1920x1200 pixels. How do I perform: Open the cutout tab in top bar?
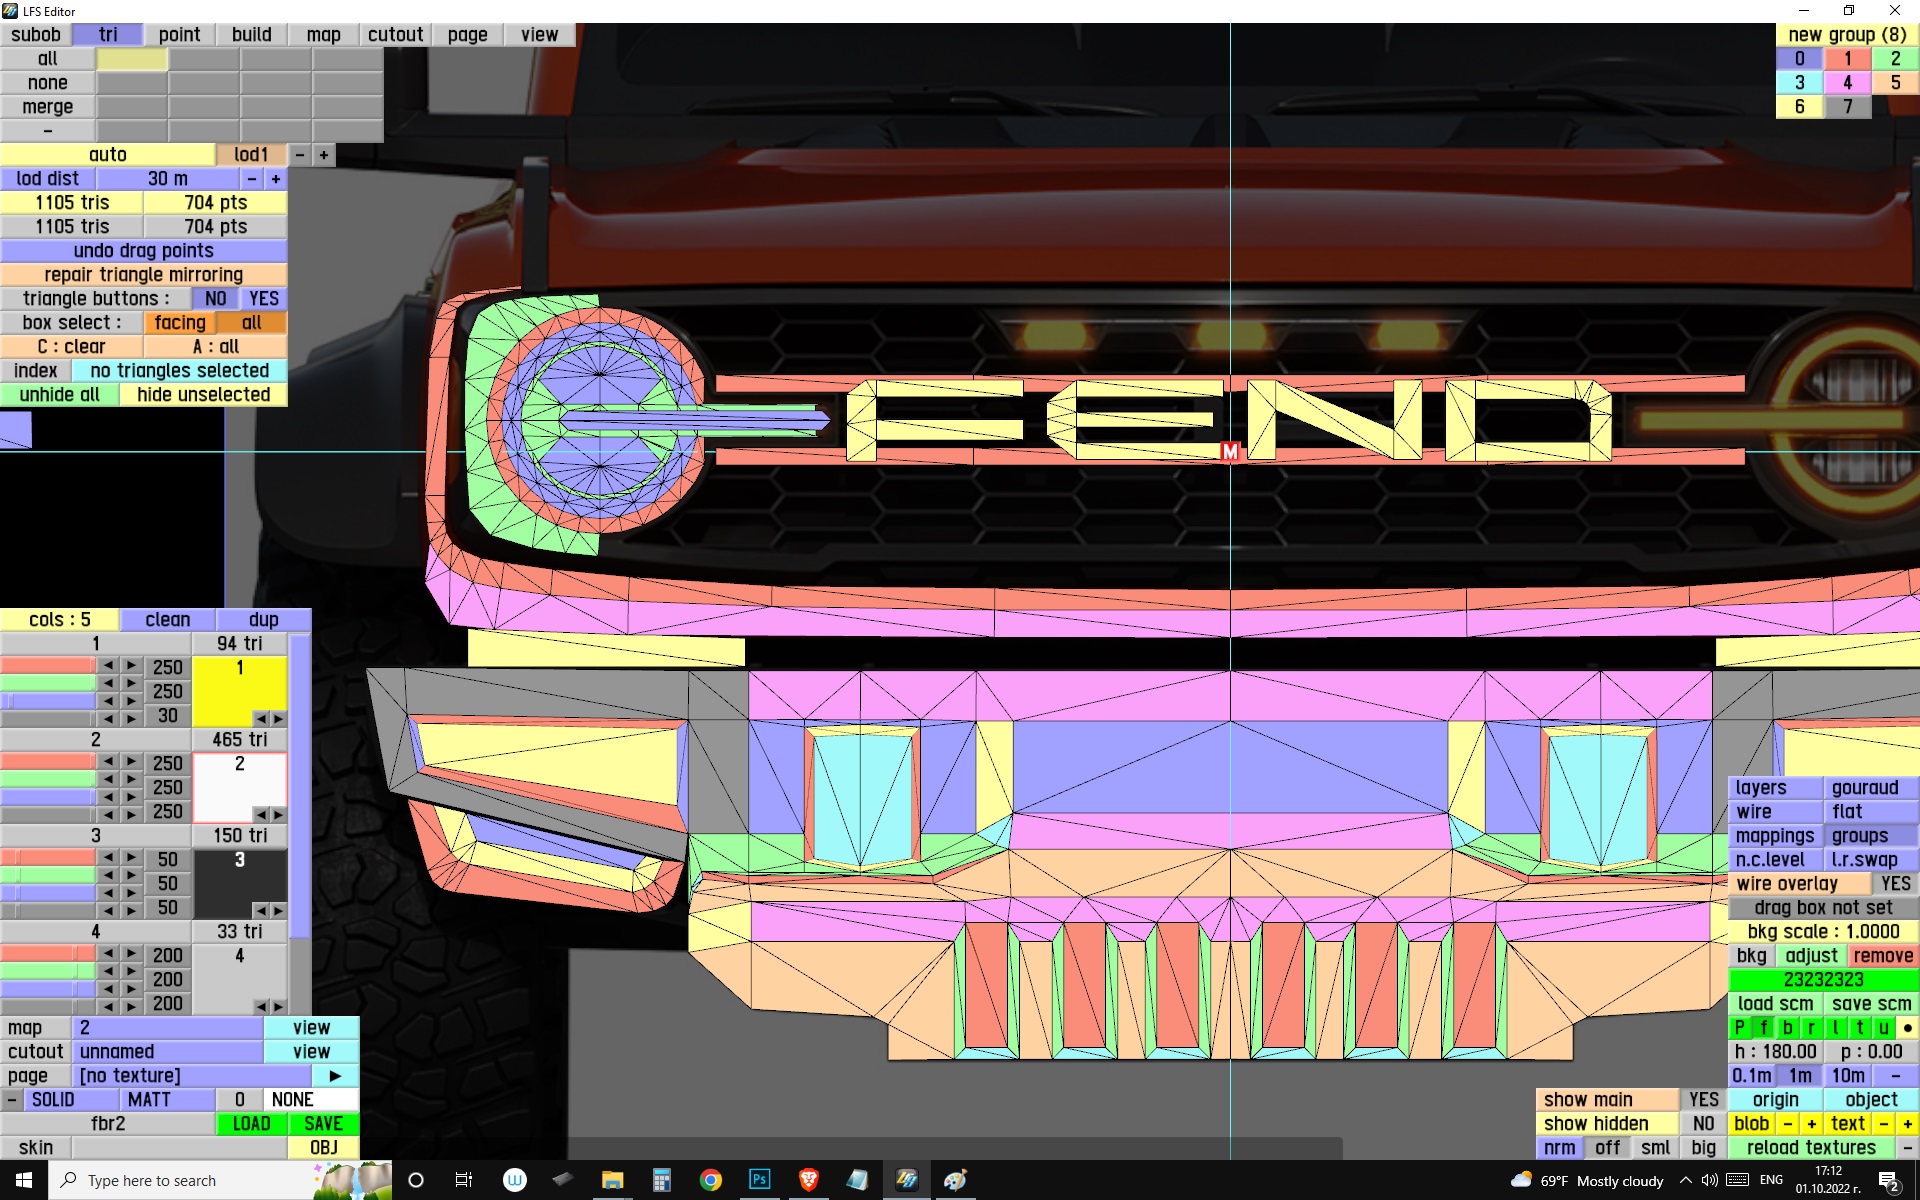395,34
